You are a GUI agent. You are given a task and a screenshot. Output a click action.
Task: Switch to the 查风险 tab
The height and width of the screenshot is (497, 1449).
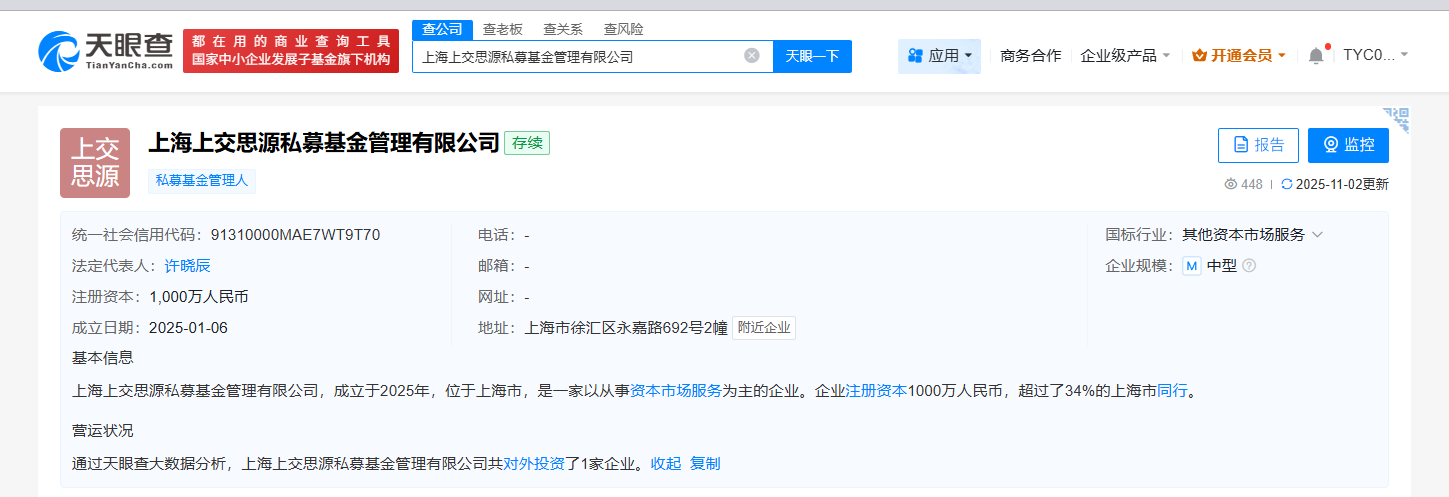(623, 29)
